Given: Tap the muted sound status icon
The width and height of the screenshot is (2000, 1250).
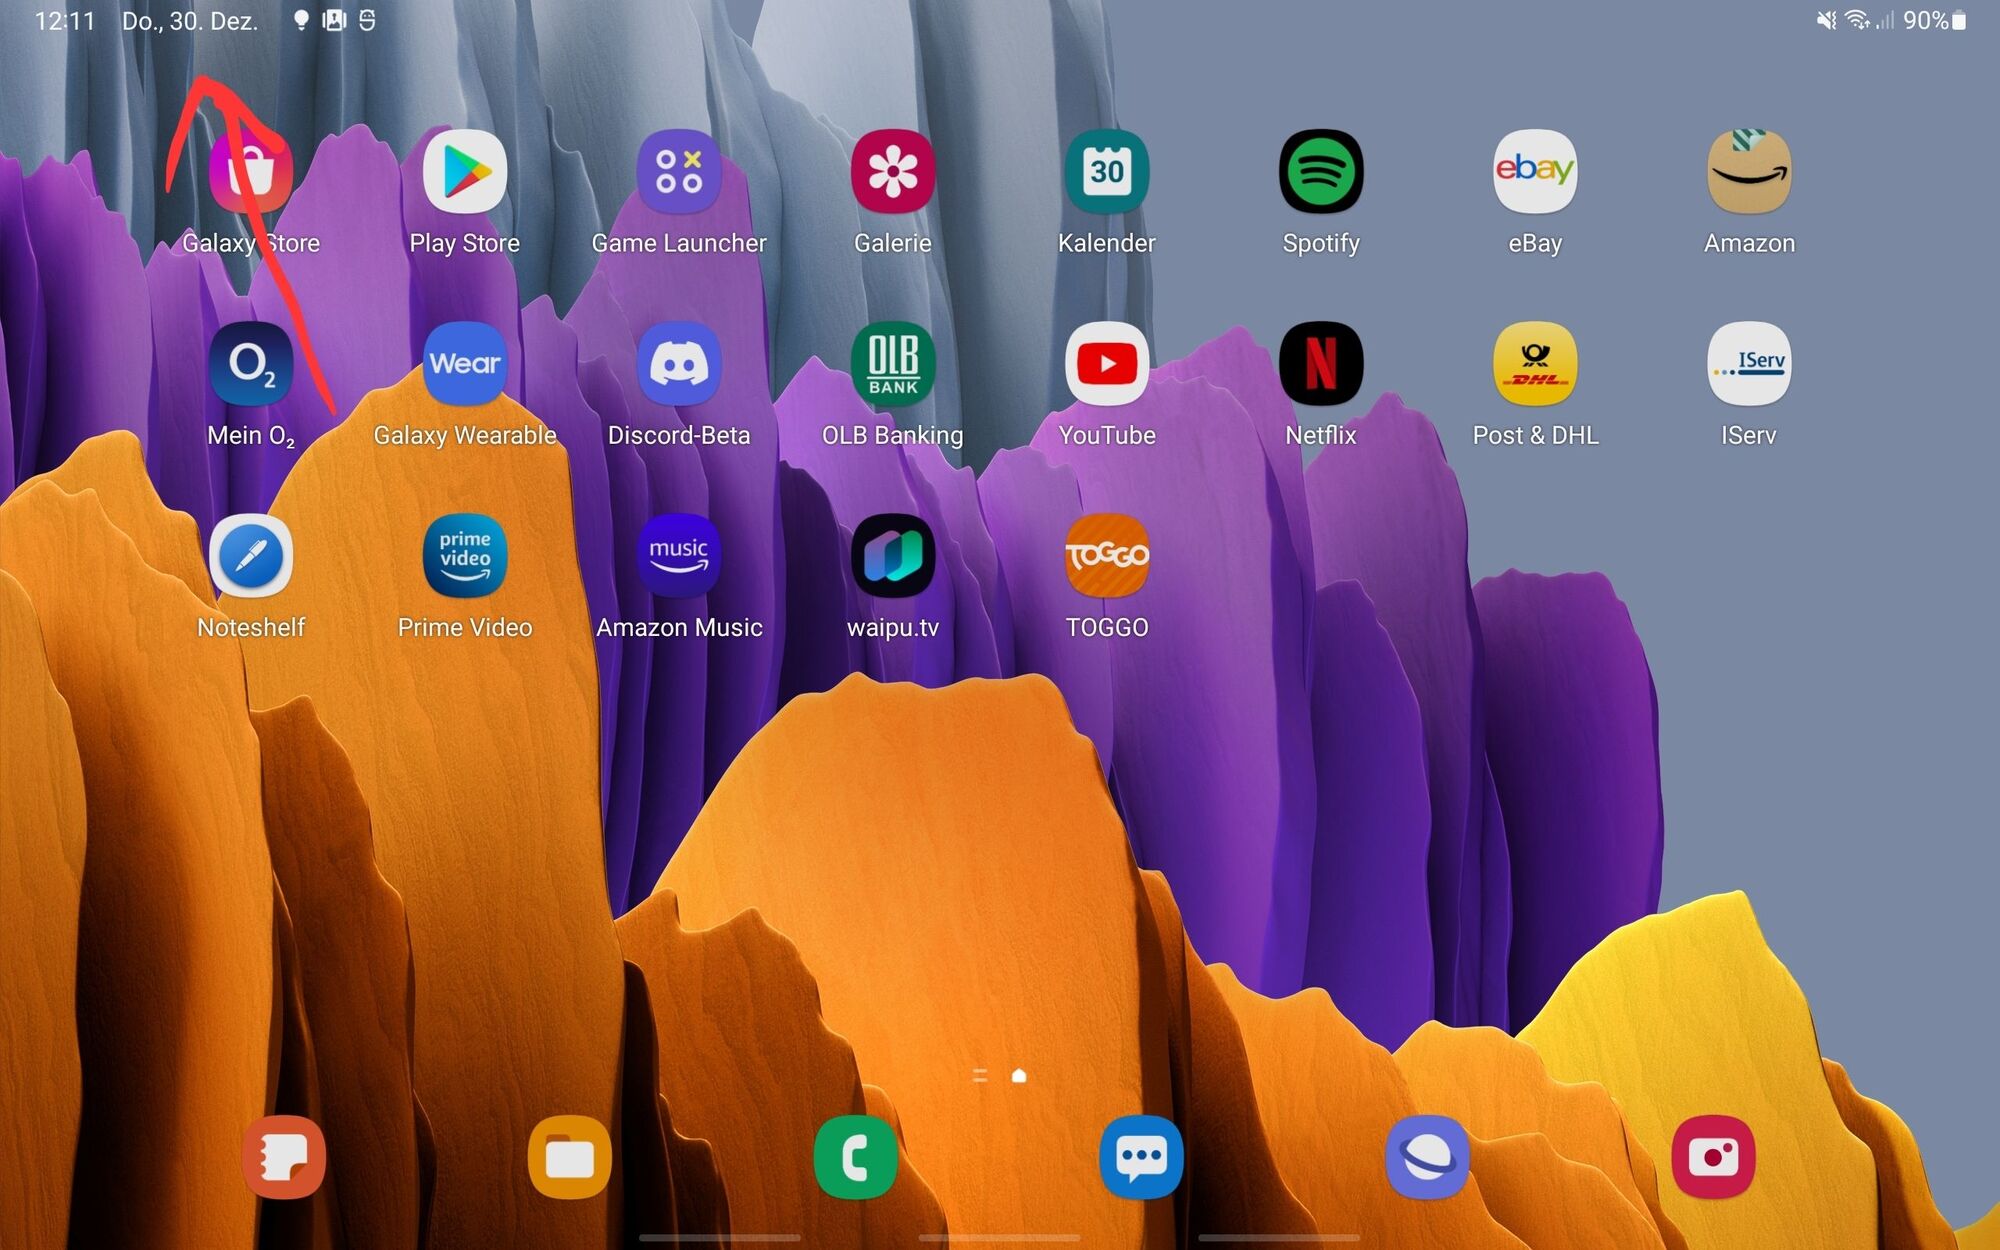Looking at the screenshot, I should coord(1826,20).
